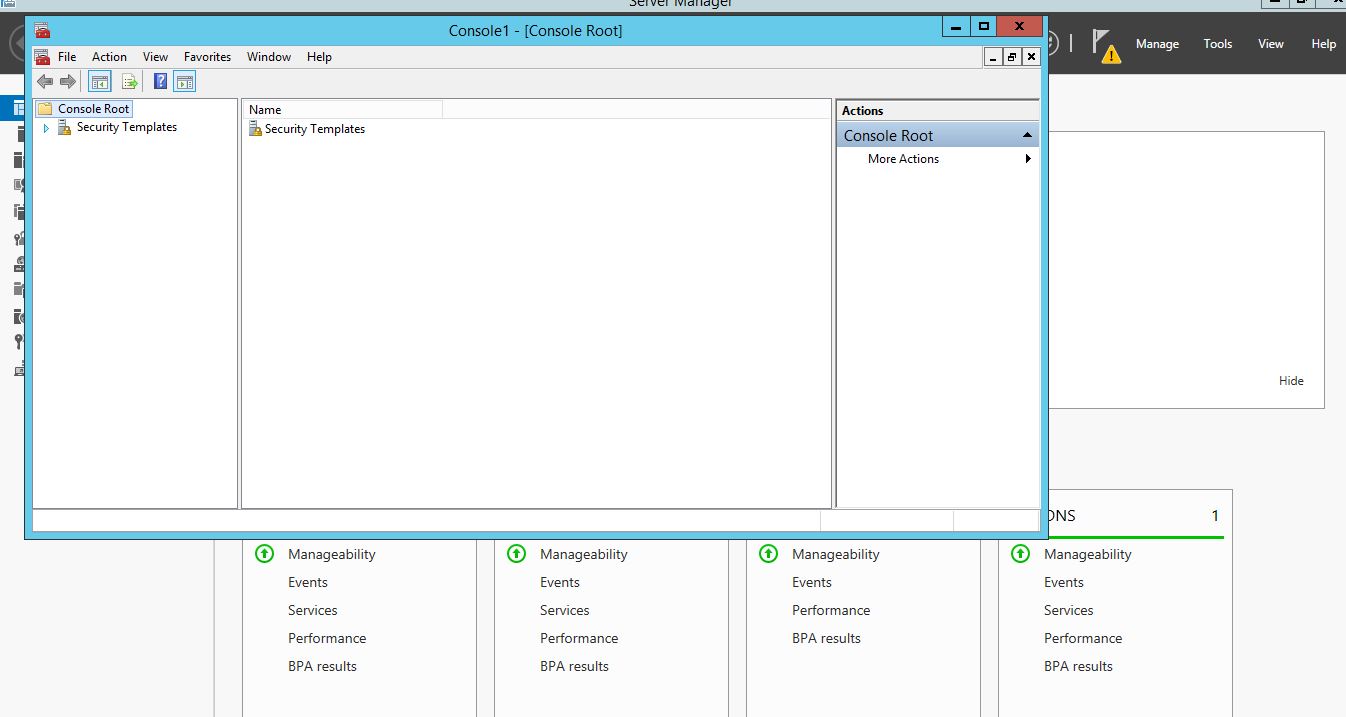This screenshot has width=1346, height=717.
Task: Click Manageability in tile lacking Services row
Action: [x=835, y=554]
